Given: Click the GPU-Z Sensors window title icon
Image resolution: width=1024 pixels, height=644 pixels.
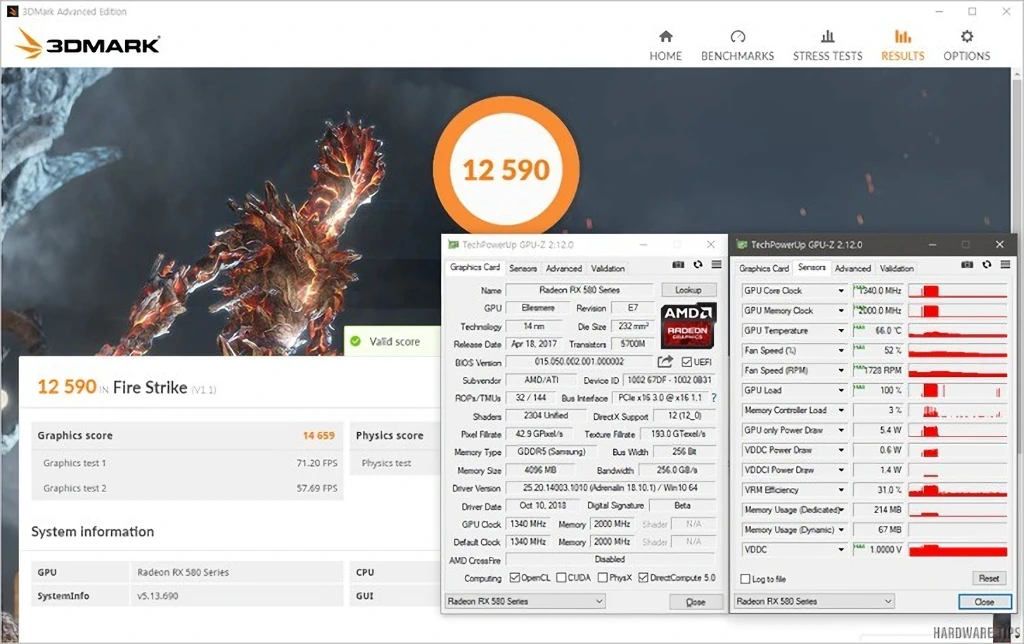Looking at the screenshot, I should click(741, 244).
